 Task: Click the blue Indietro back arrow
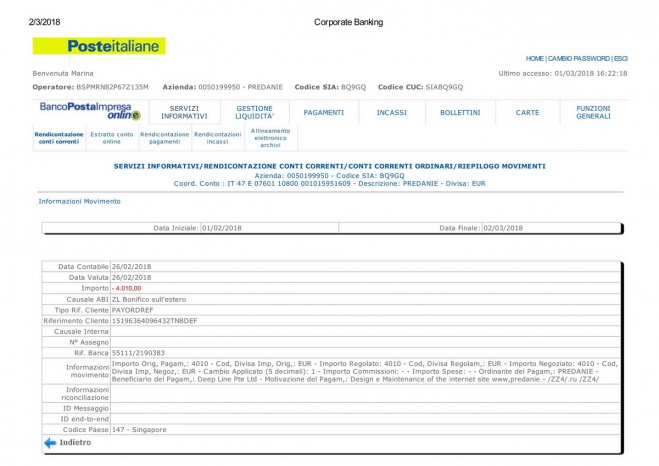click(49, 441)
